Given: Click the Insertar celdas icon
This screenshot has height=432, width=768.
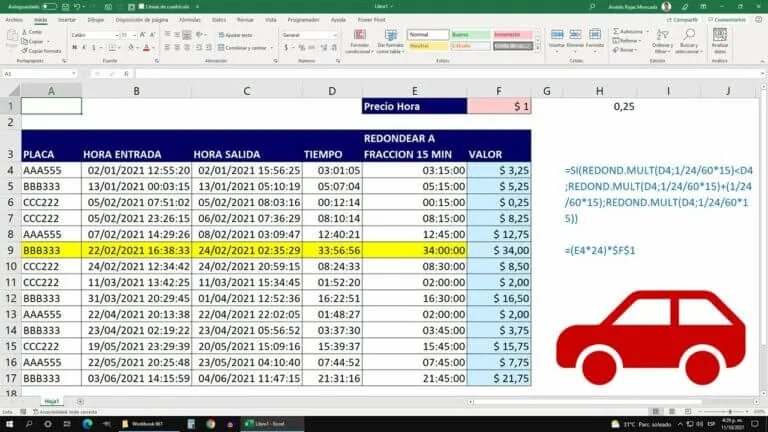Looking at the screenshot, I should coord(557,35).
